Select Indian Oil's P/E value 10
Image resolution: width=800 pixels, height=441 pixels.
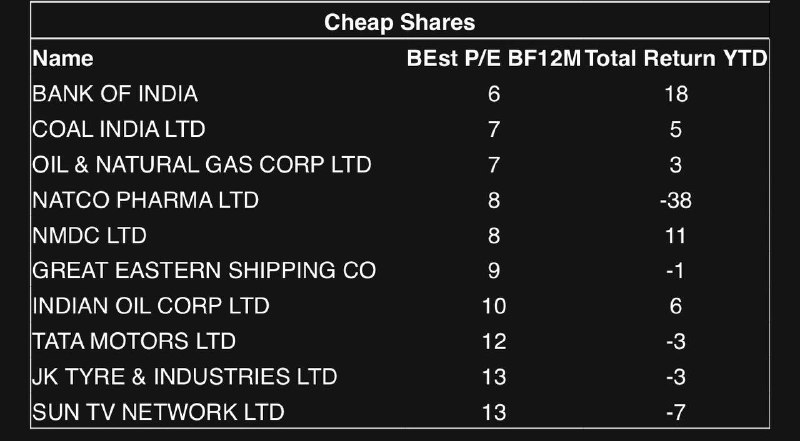[x=494, y=306]
